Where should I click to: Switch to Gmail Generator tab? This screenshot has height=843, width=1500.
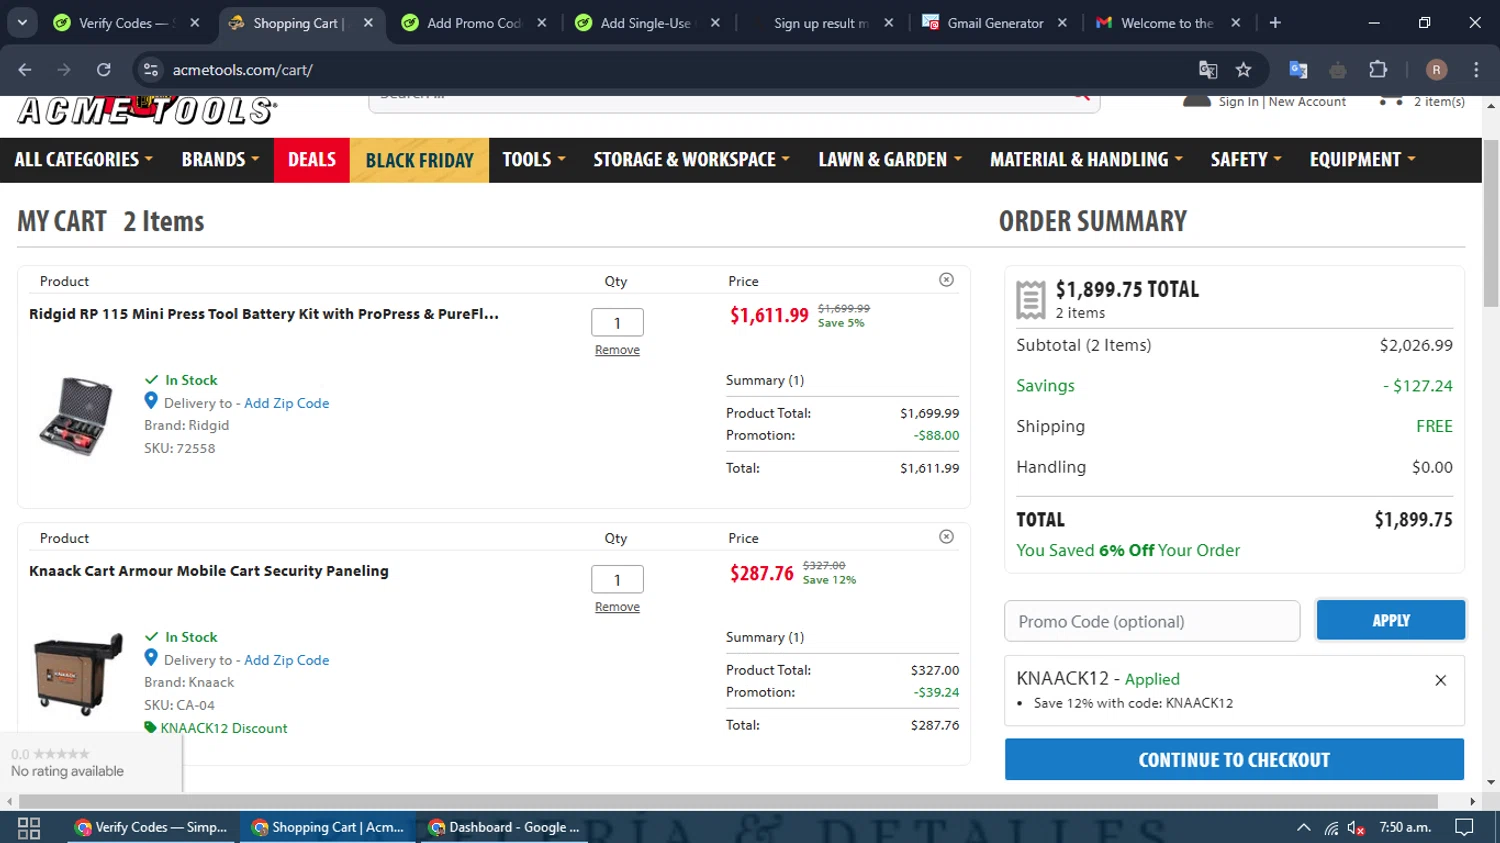click(994, 22)
